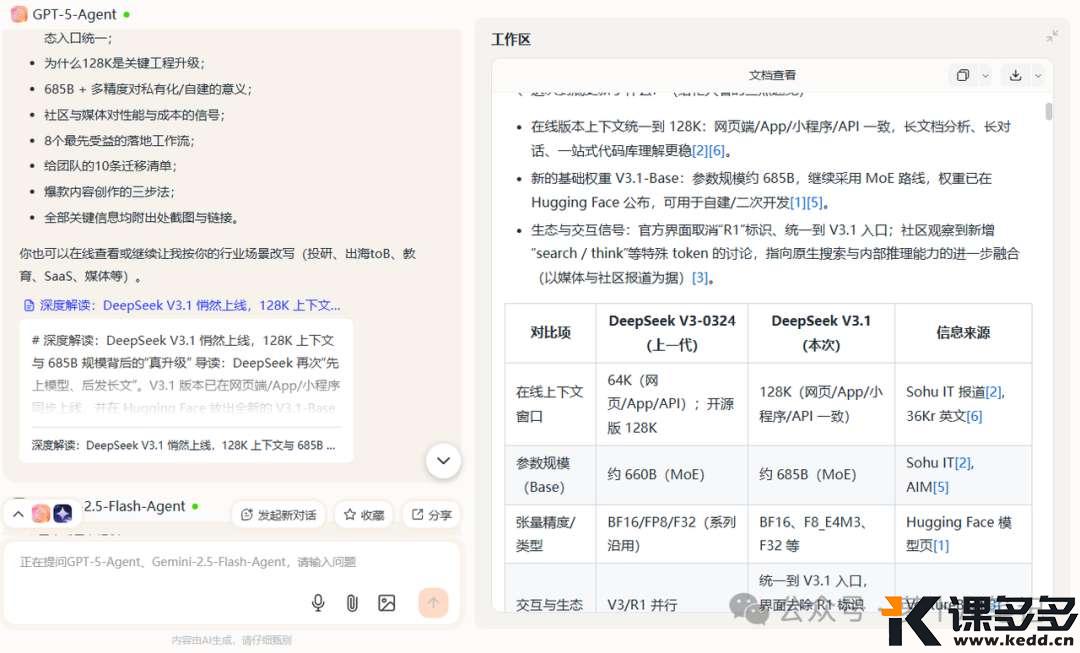The image size is (1080, 653).
Task: Open dropdown arrow next to copy icon
Action: point(986,76)
